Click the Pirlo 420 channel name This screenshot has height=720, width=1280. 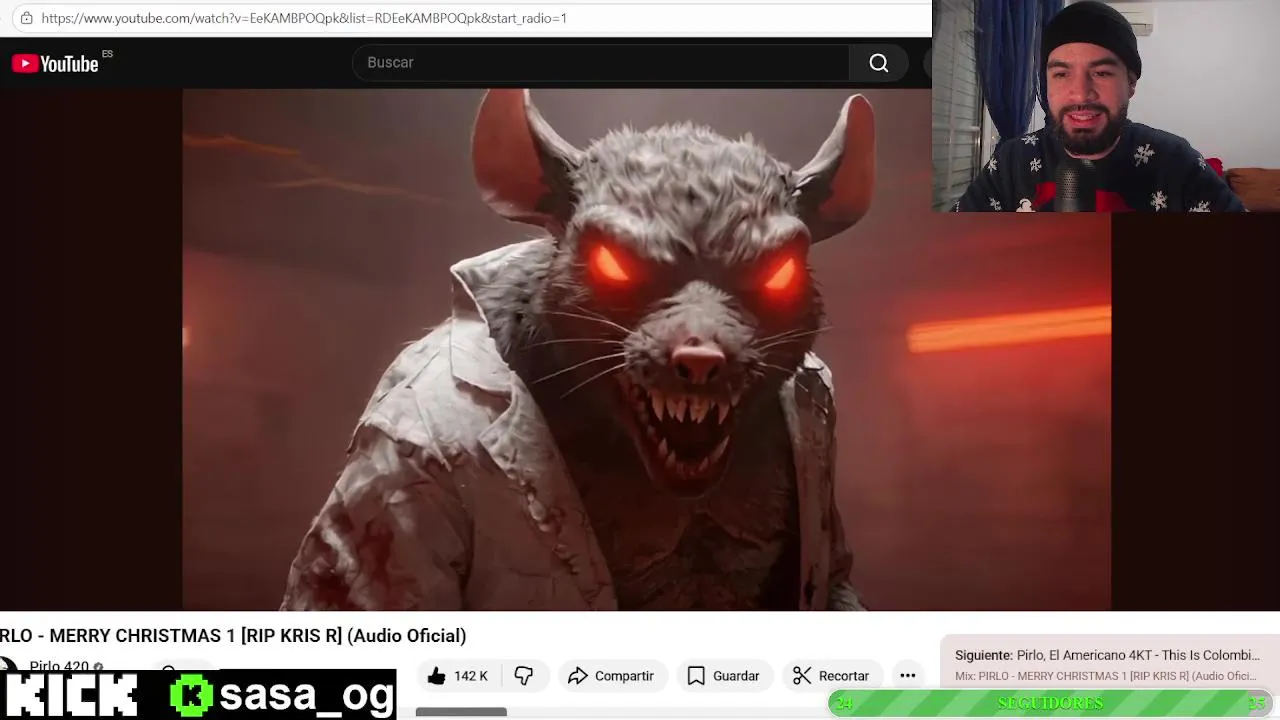(59, 666)
